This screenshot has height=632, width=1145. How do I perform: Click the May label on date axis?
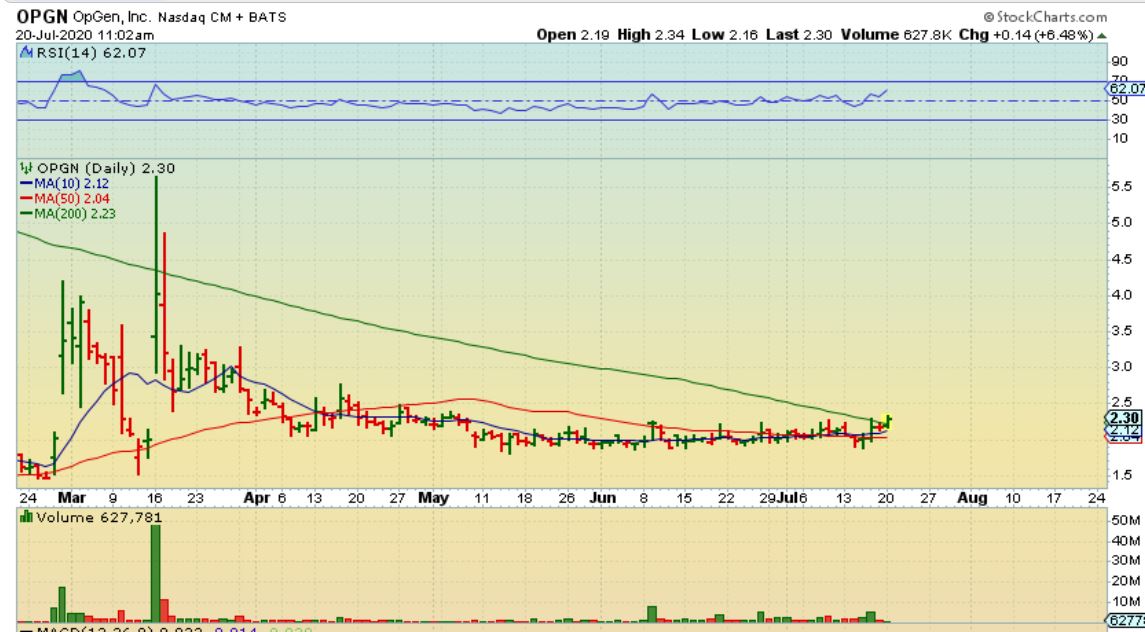433,497
